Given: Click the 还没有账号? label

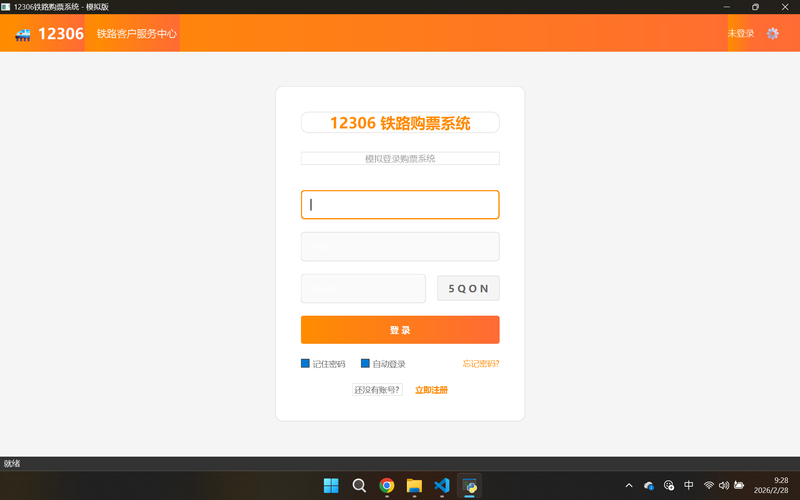Looking at the screenshot, I should click(377, 390).
